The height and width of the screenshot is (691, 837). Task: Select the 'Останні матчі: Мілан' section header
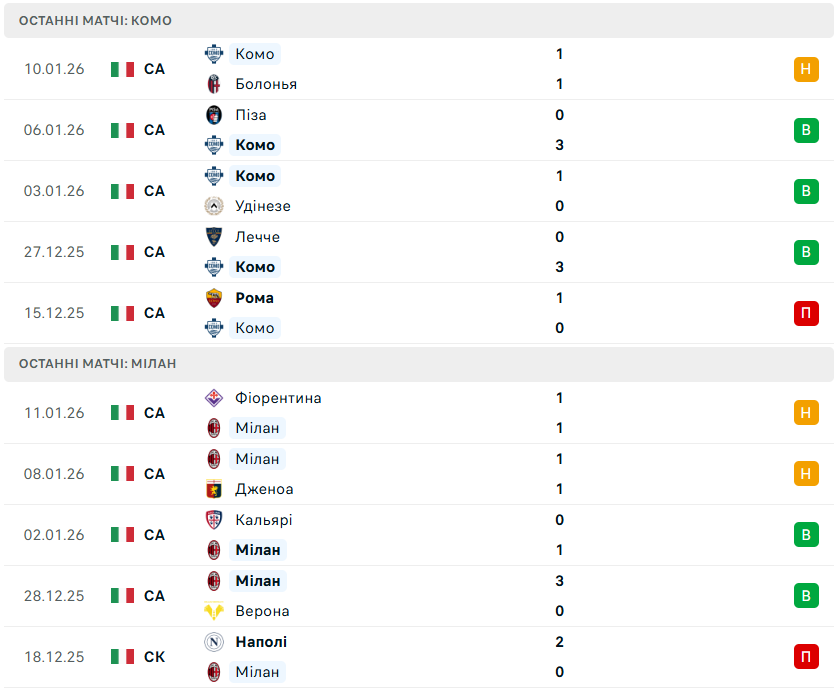98,363
